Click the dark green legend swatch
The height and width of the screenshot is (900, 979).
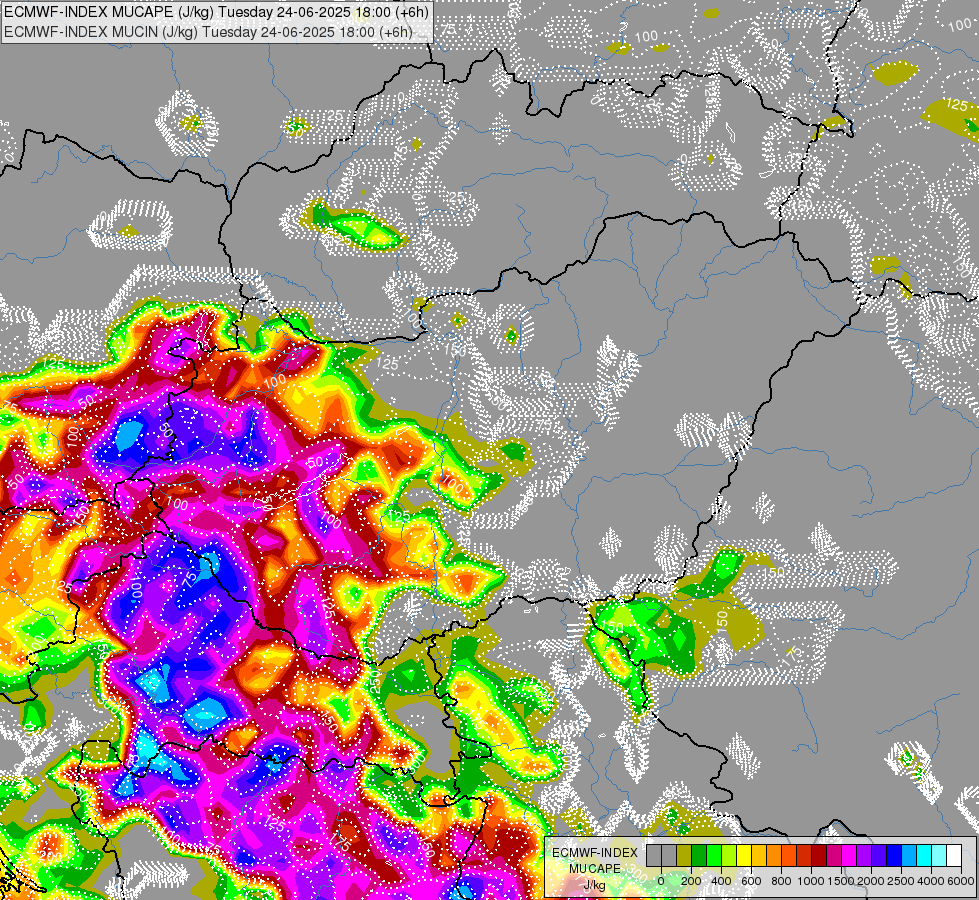(699, 856)
